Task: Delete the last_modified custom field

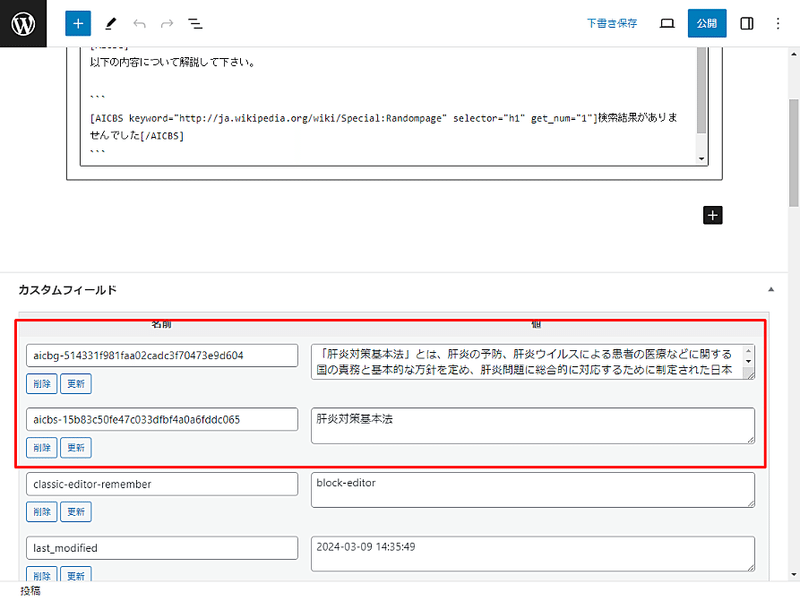Action: point(42,574)
